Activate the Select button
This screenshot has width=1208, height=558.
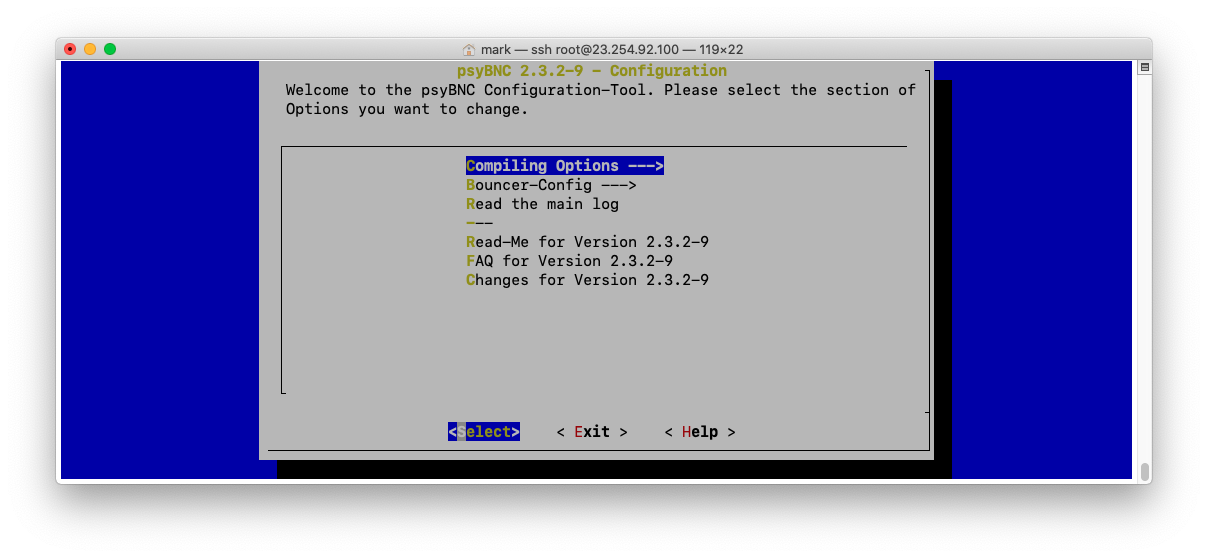[x=484, y=432]
